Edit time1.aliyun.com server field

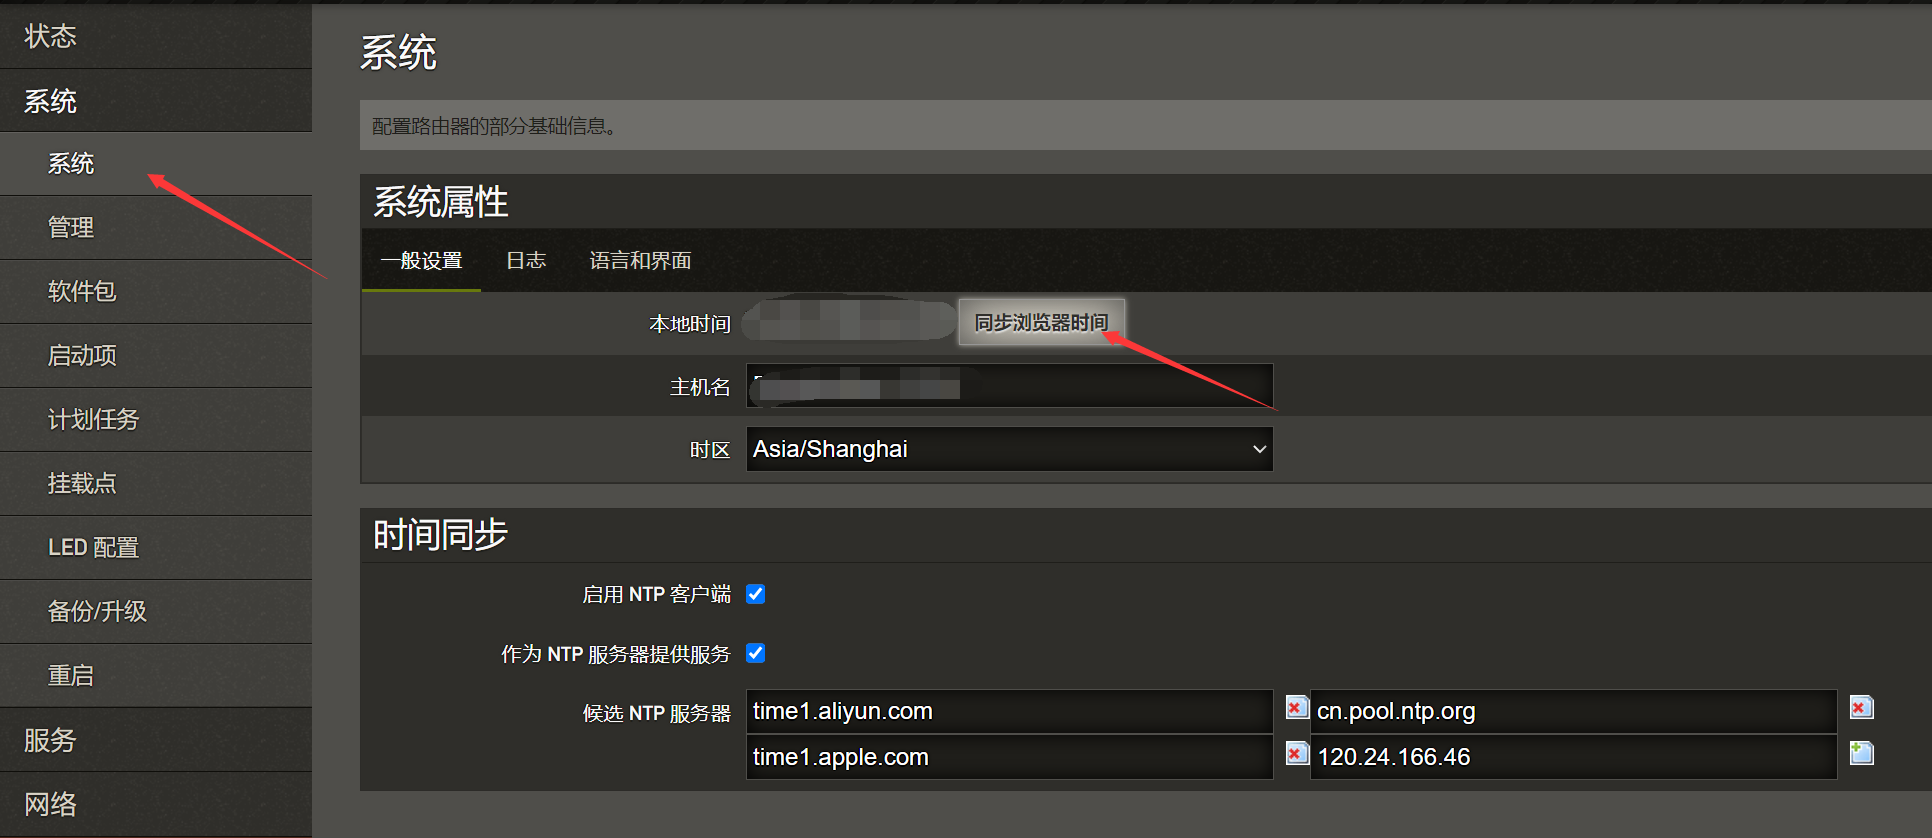1009,711
